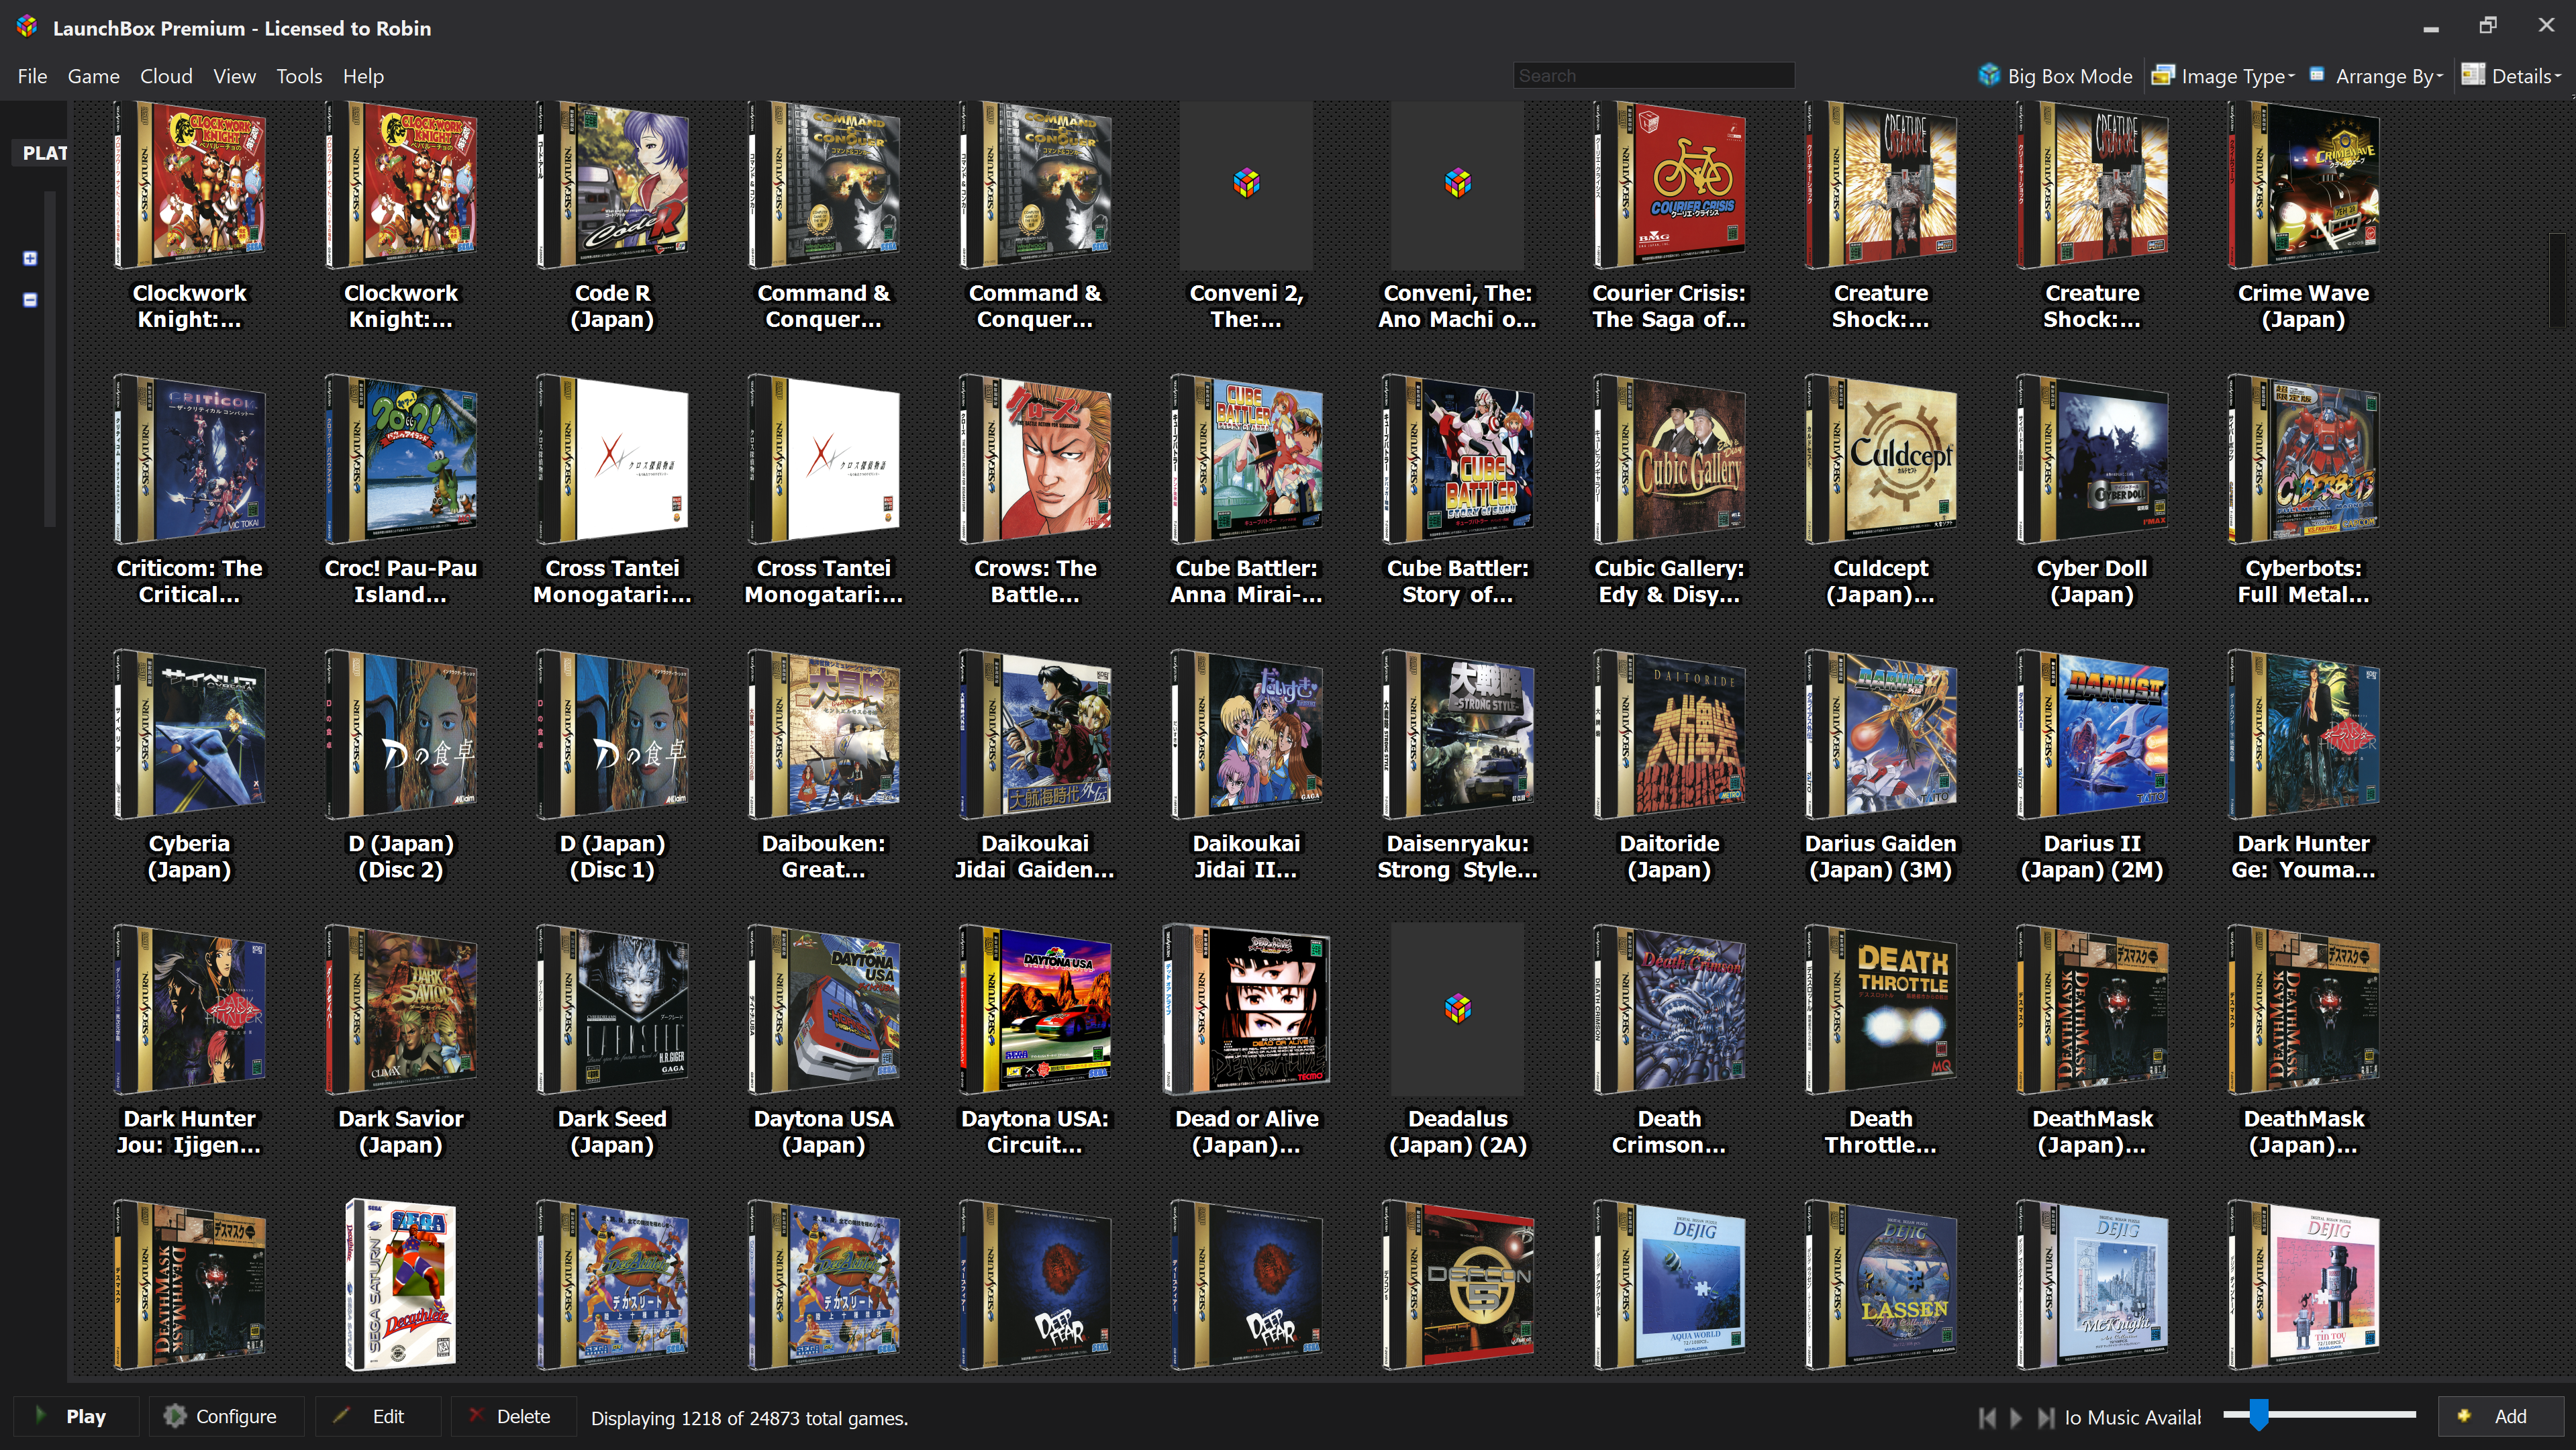This screenshot has height=1450, width=2576.
Task: Select Criticom: The Critical cover
Action: 189,460
